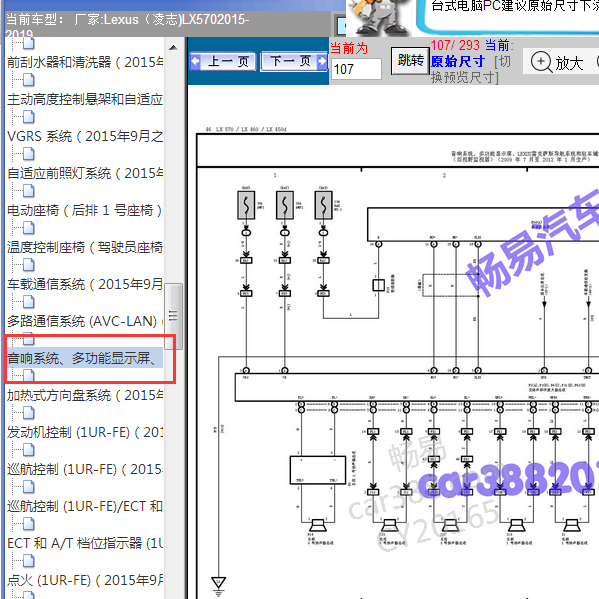Click the tree panel scrollbar thumb

tap(173, 316)
